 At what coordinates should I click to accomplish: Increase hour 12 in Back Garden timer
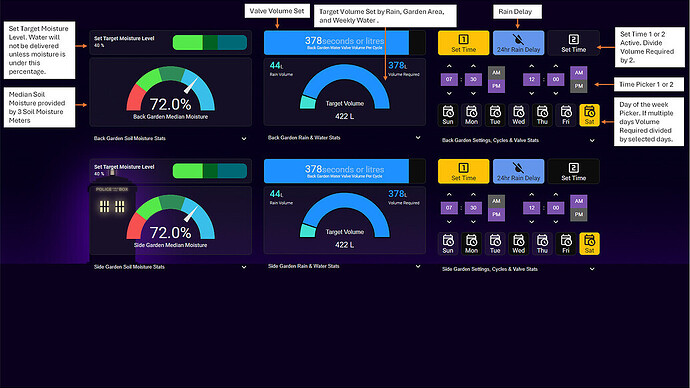click(x=532, y=66)
